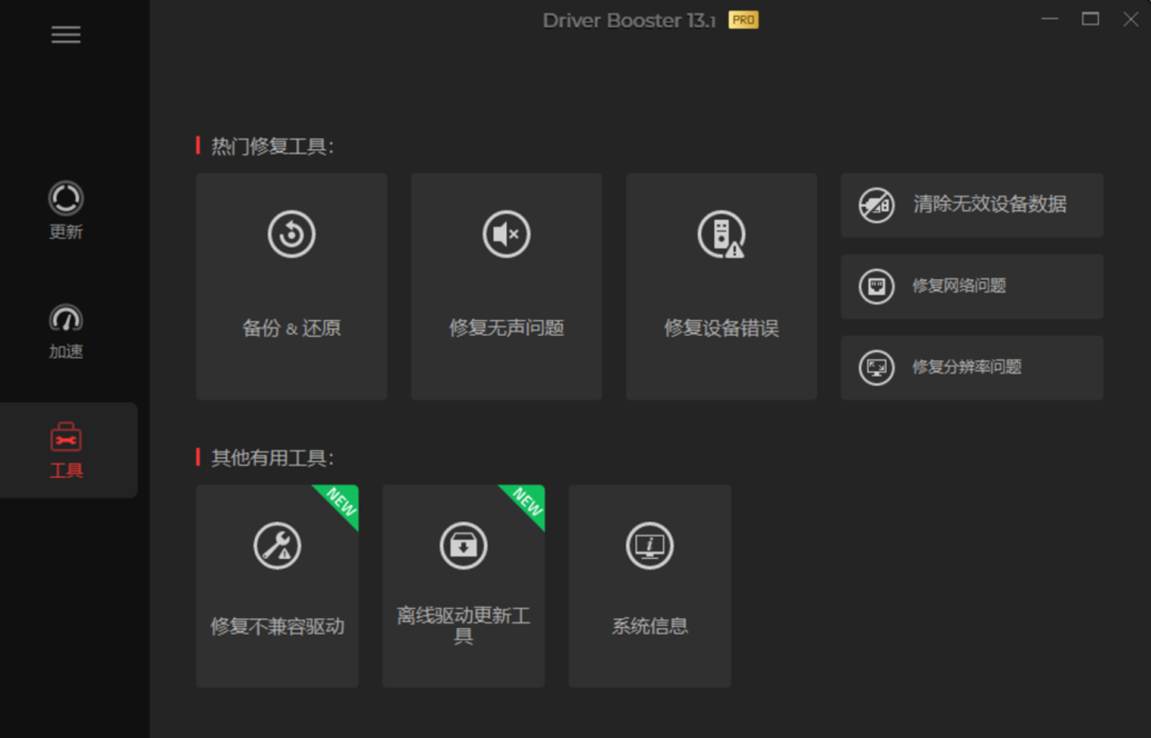The image size is (1151, 738).
Task: Click the 更新 update icon in sidebar
Action: click(66, 198)
